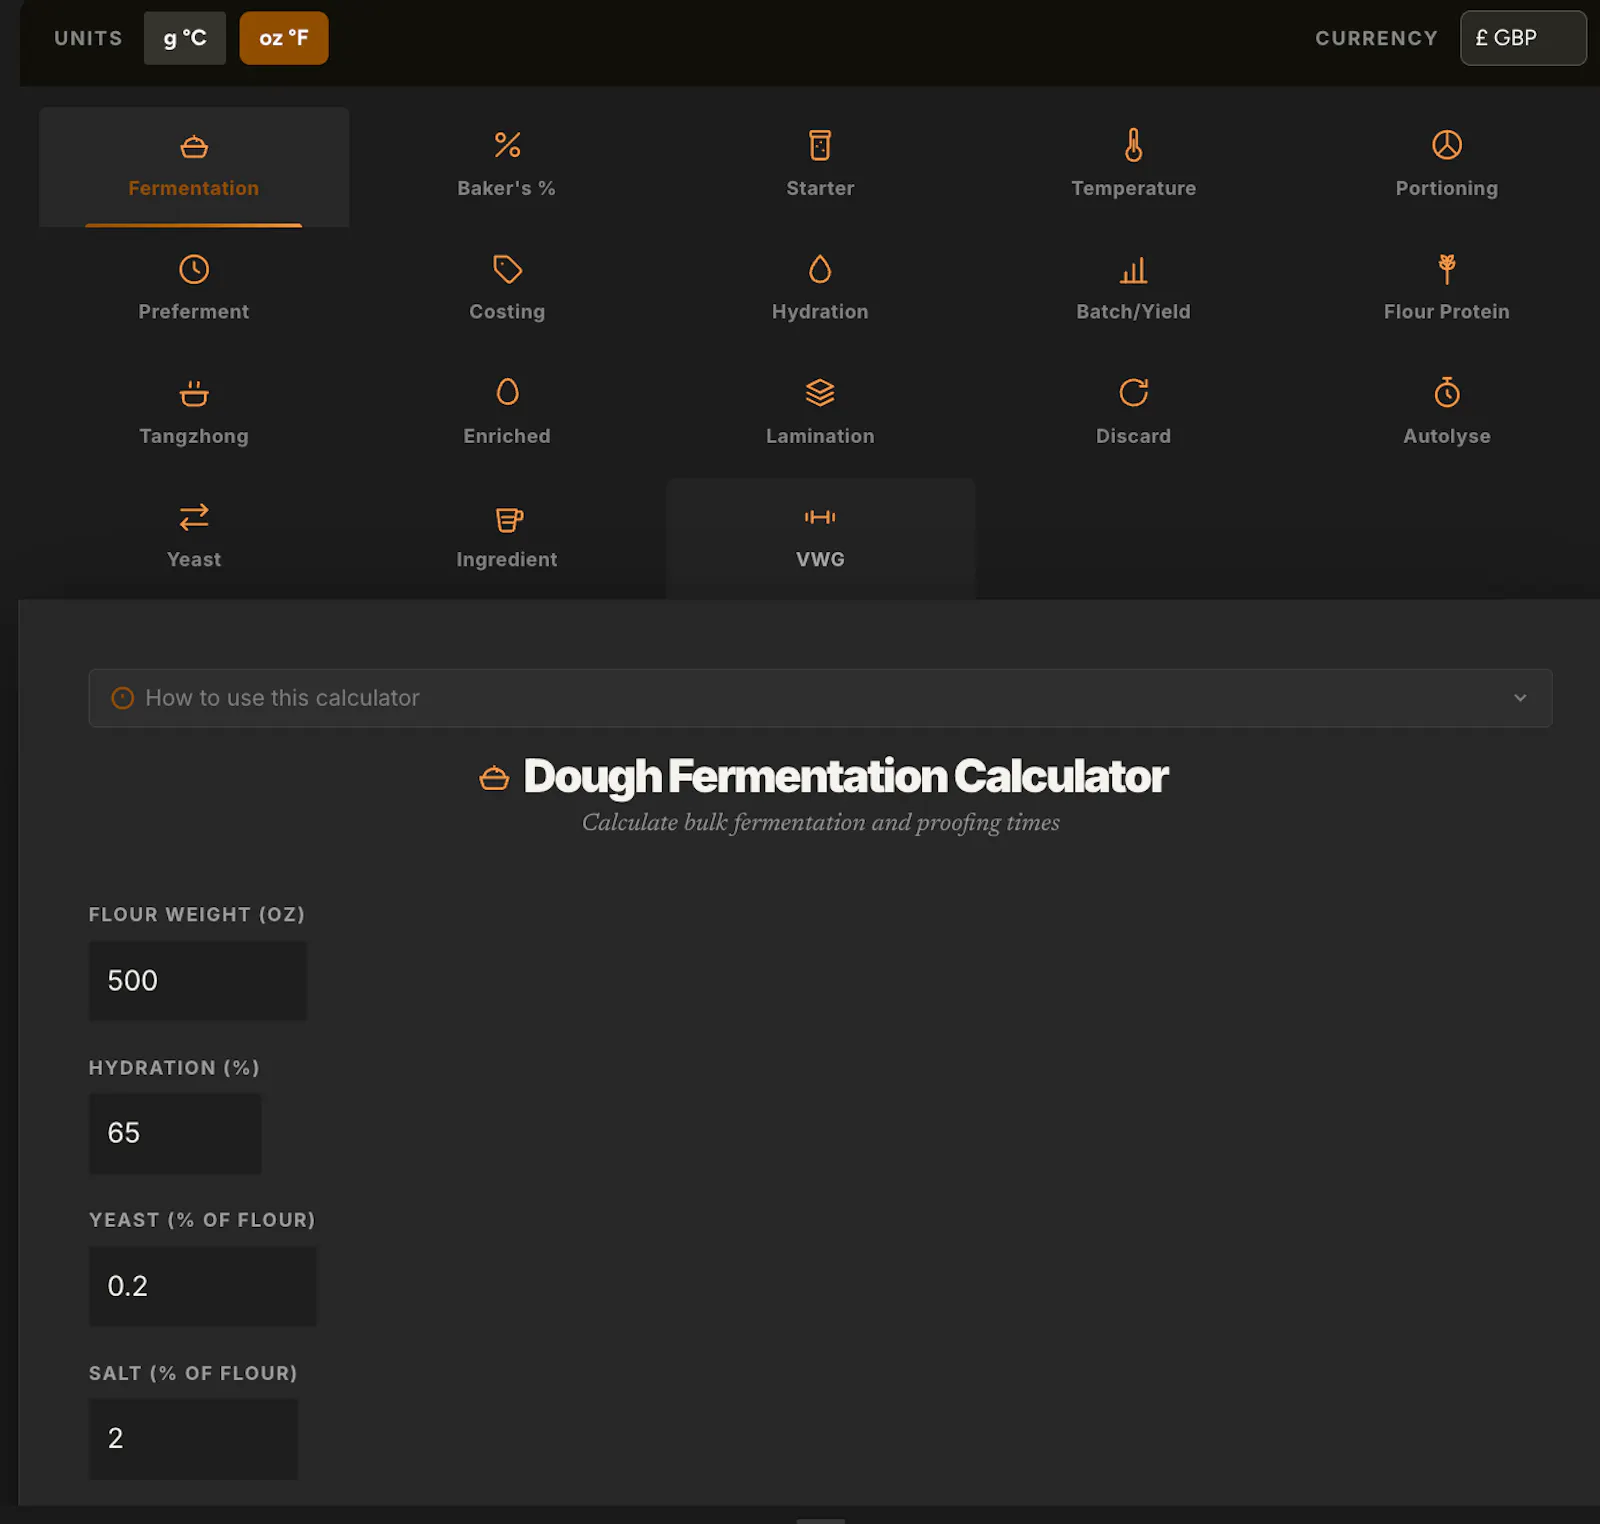Click the Flour Protein wheat icon

pos(1447,269)
